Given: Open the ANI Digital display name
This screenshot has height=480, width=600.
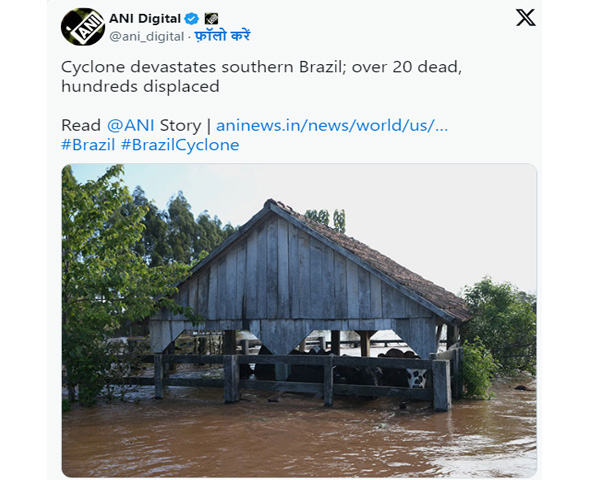Looking at the screenshot, I should 145,18.
